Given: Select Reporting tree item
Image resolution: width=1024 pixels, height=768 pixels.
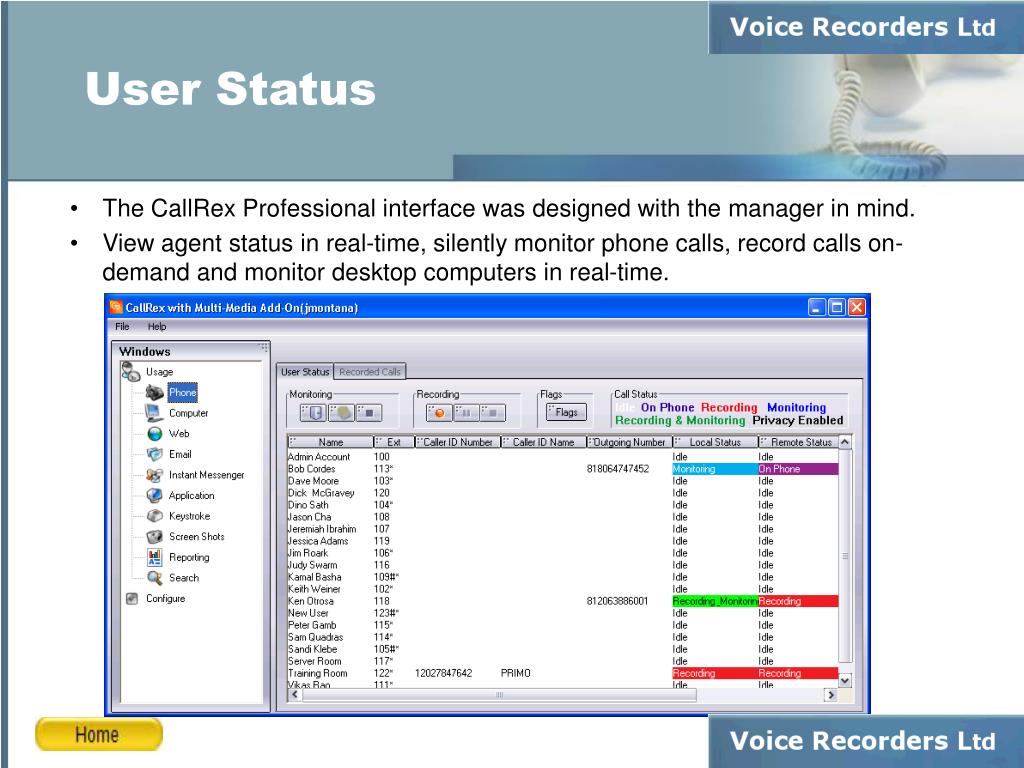Looking at the screenshot, I should [189, 557].
